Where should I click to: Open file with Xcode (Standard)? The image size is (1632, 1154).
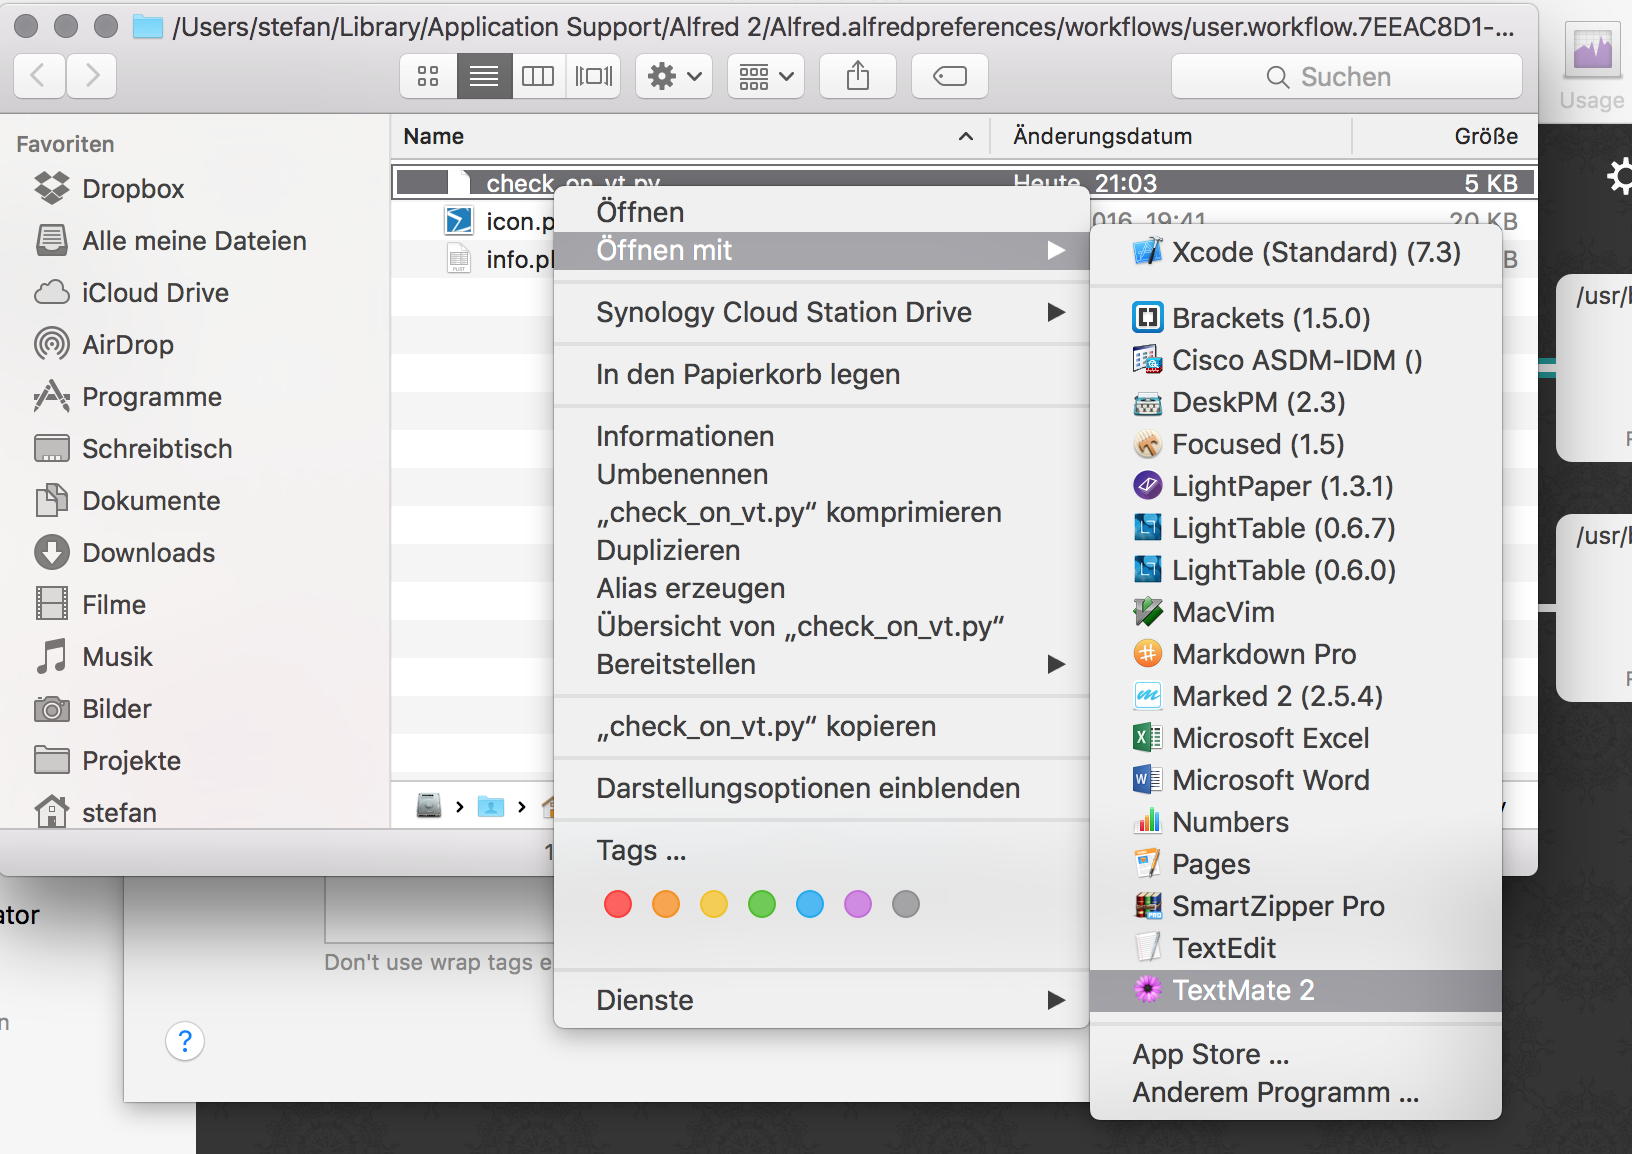1296,252
